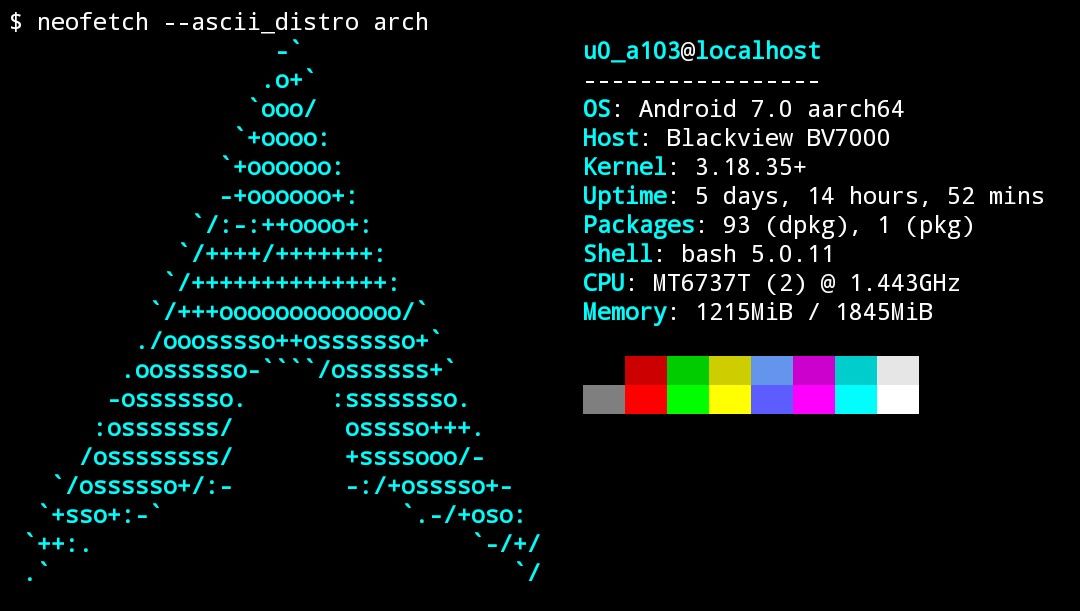This screenshot has height=611, width=1080.
Task: Click the '$' shell prompt symbol
Action: pyautogui.click(x=16, y=21)
